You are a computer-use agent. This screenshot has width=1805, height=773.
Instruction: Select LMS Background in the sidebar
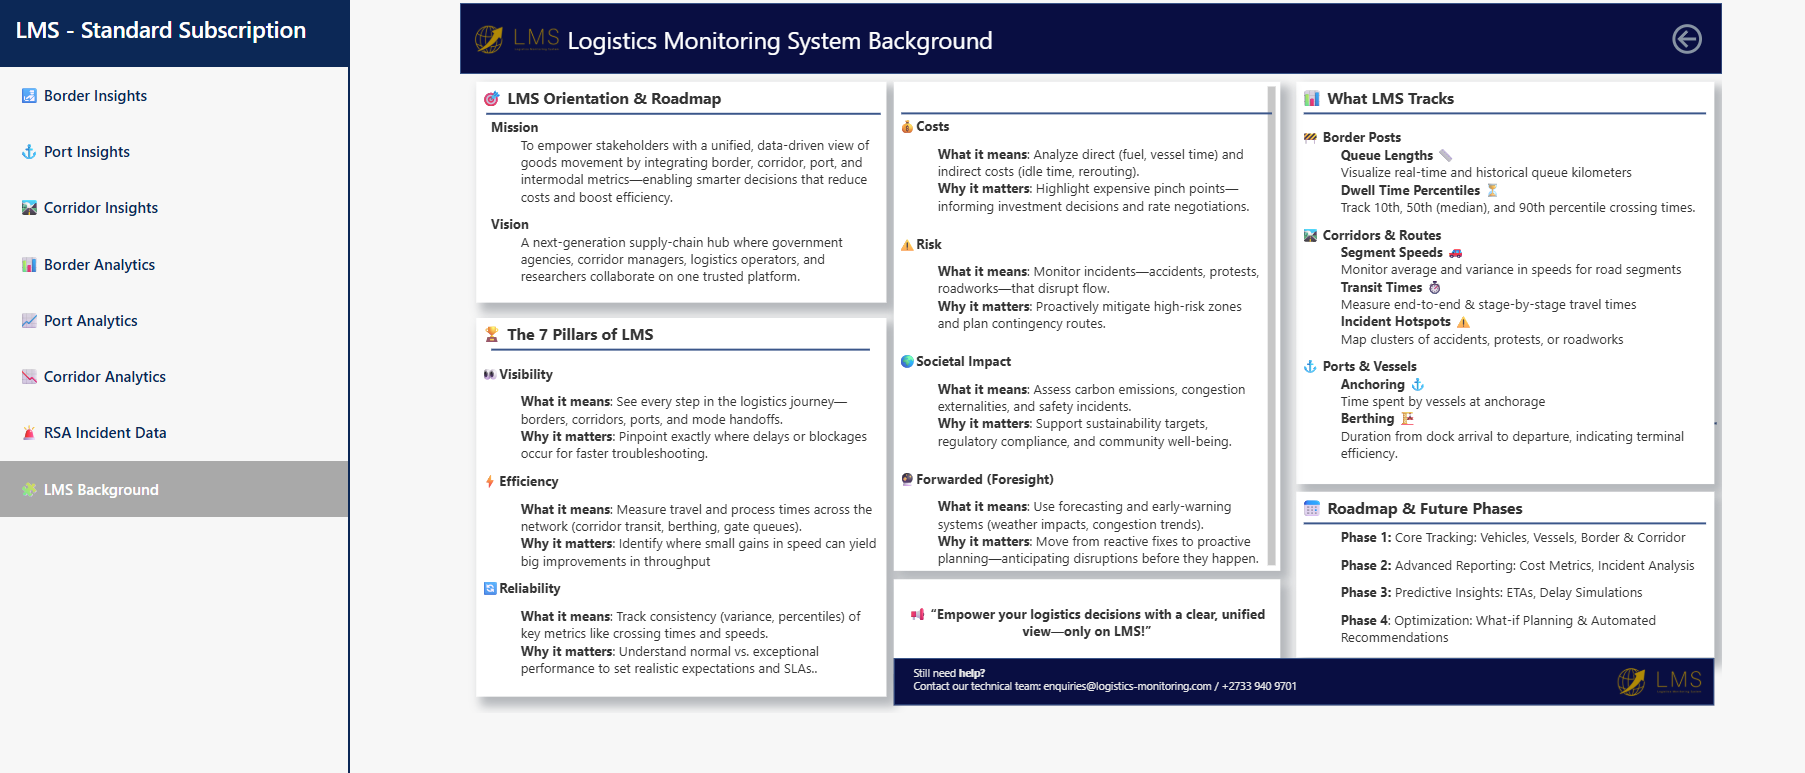174,489
